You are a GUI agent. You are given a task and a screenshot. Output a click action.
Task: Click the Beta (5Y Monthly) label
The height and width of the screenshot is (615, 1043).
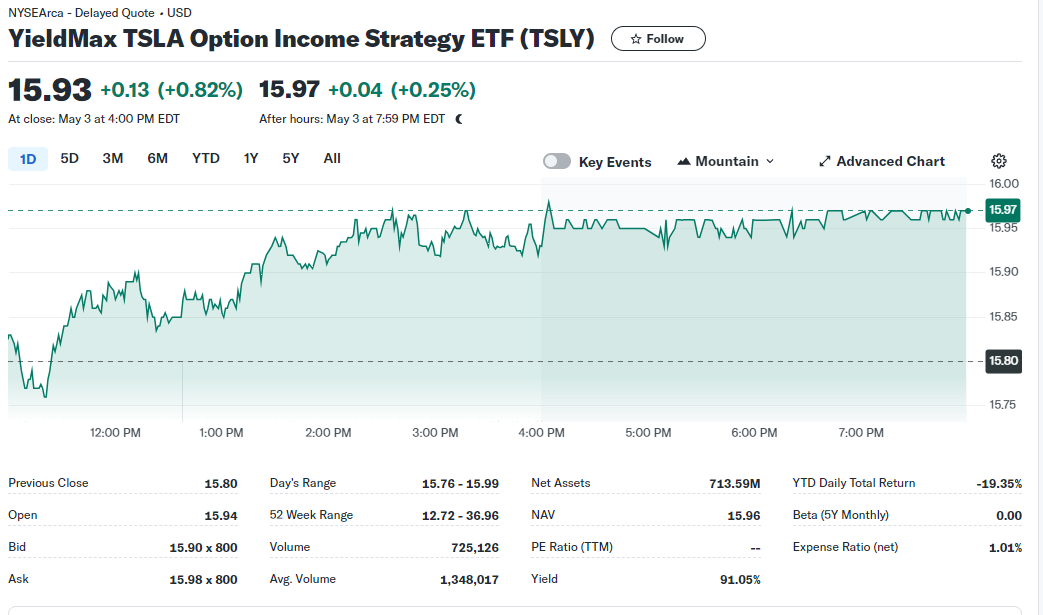[x=841, y=515]
